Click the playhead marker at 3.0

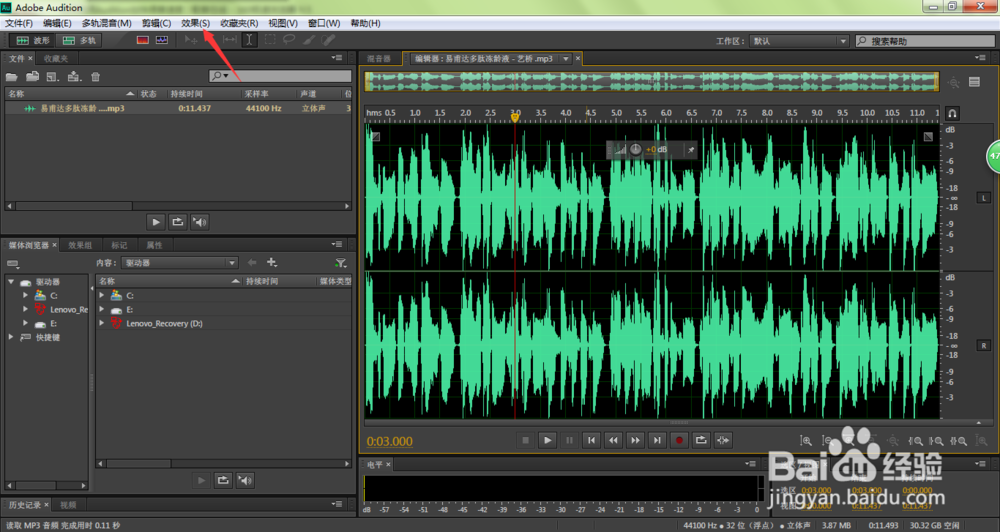(x=515, y=117)
